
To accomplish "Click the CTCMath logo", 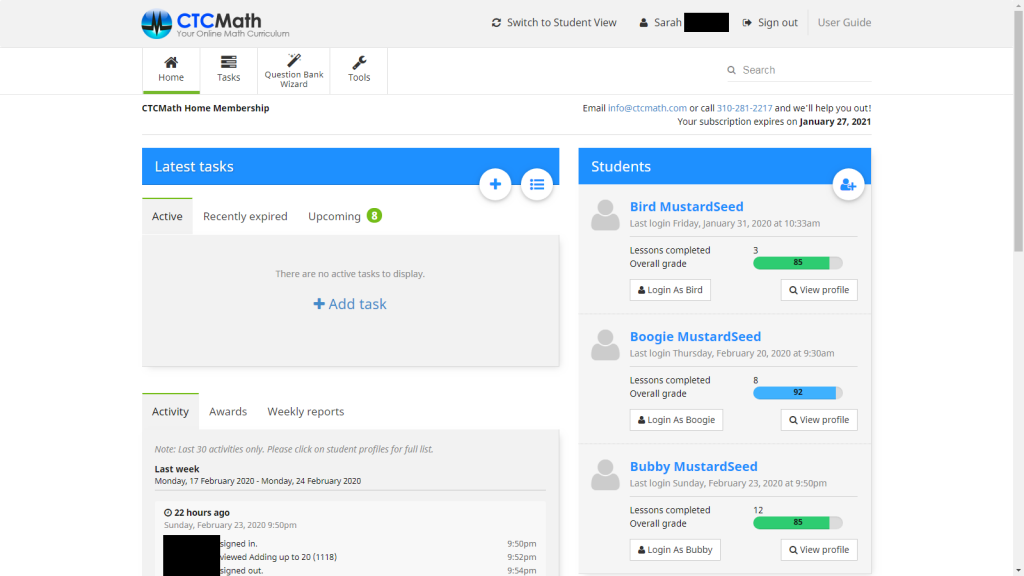I will coord(216,24).
